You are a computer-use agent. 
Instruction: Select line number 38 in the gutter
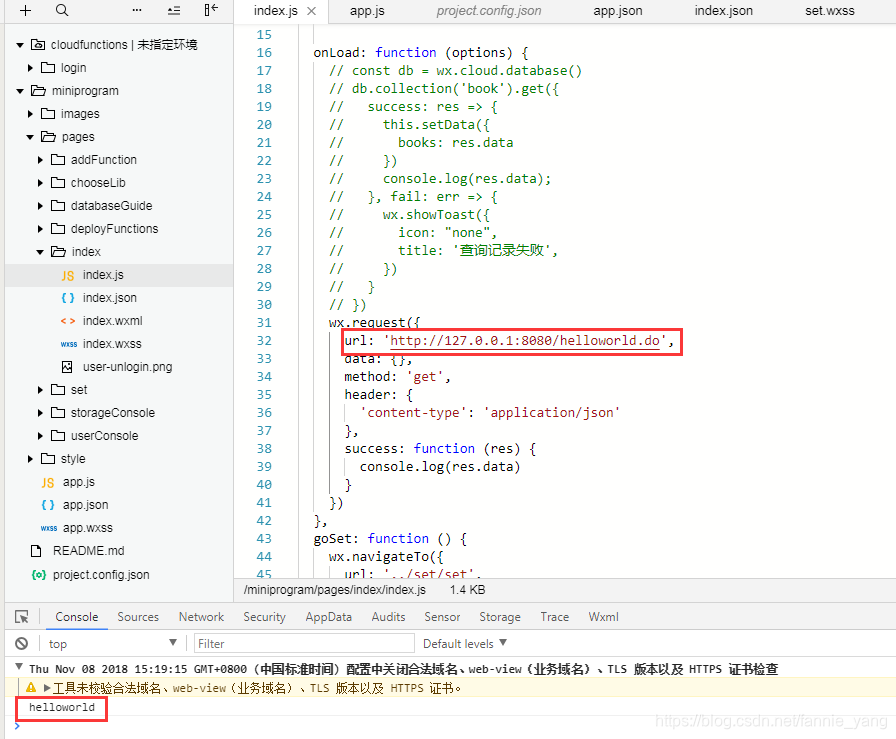coord(264,449)
